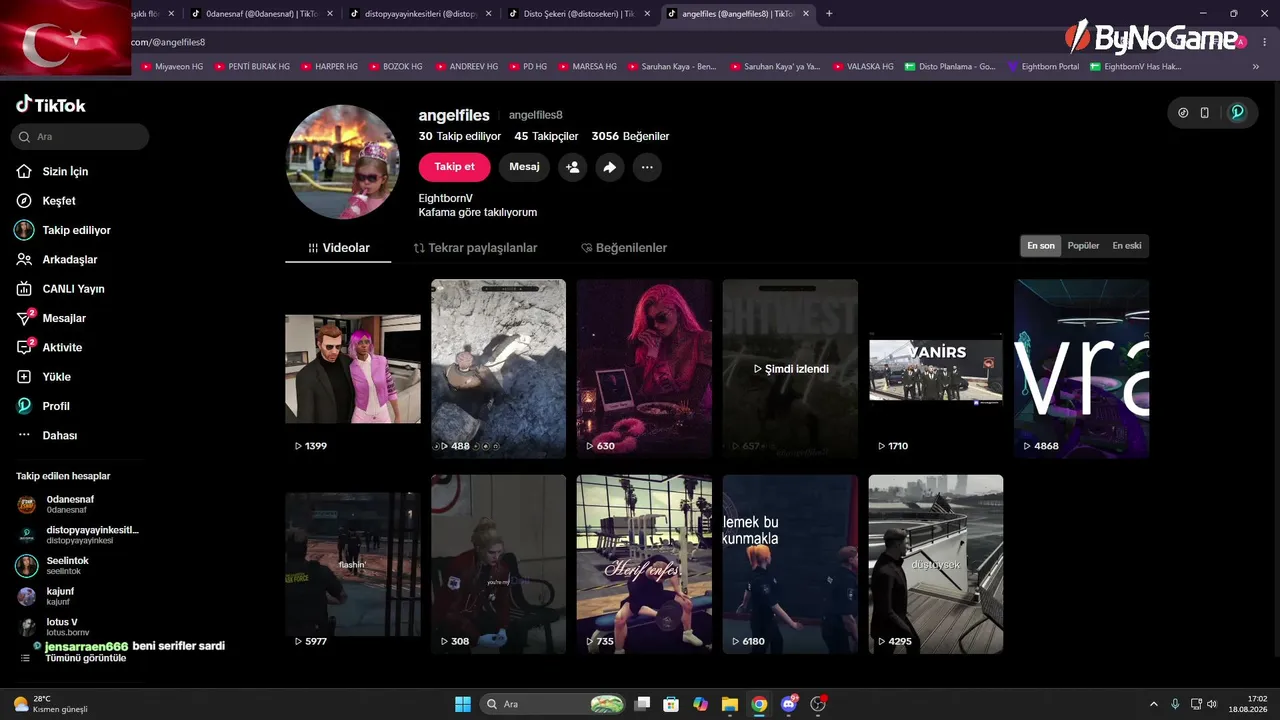Image resolution: width=1280 pixels, height=720 pixels.
Task: Open the VANIRS video with 1710 views
Action: point(936,369)
